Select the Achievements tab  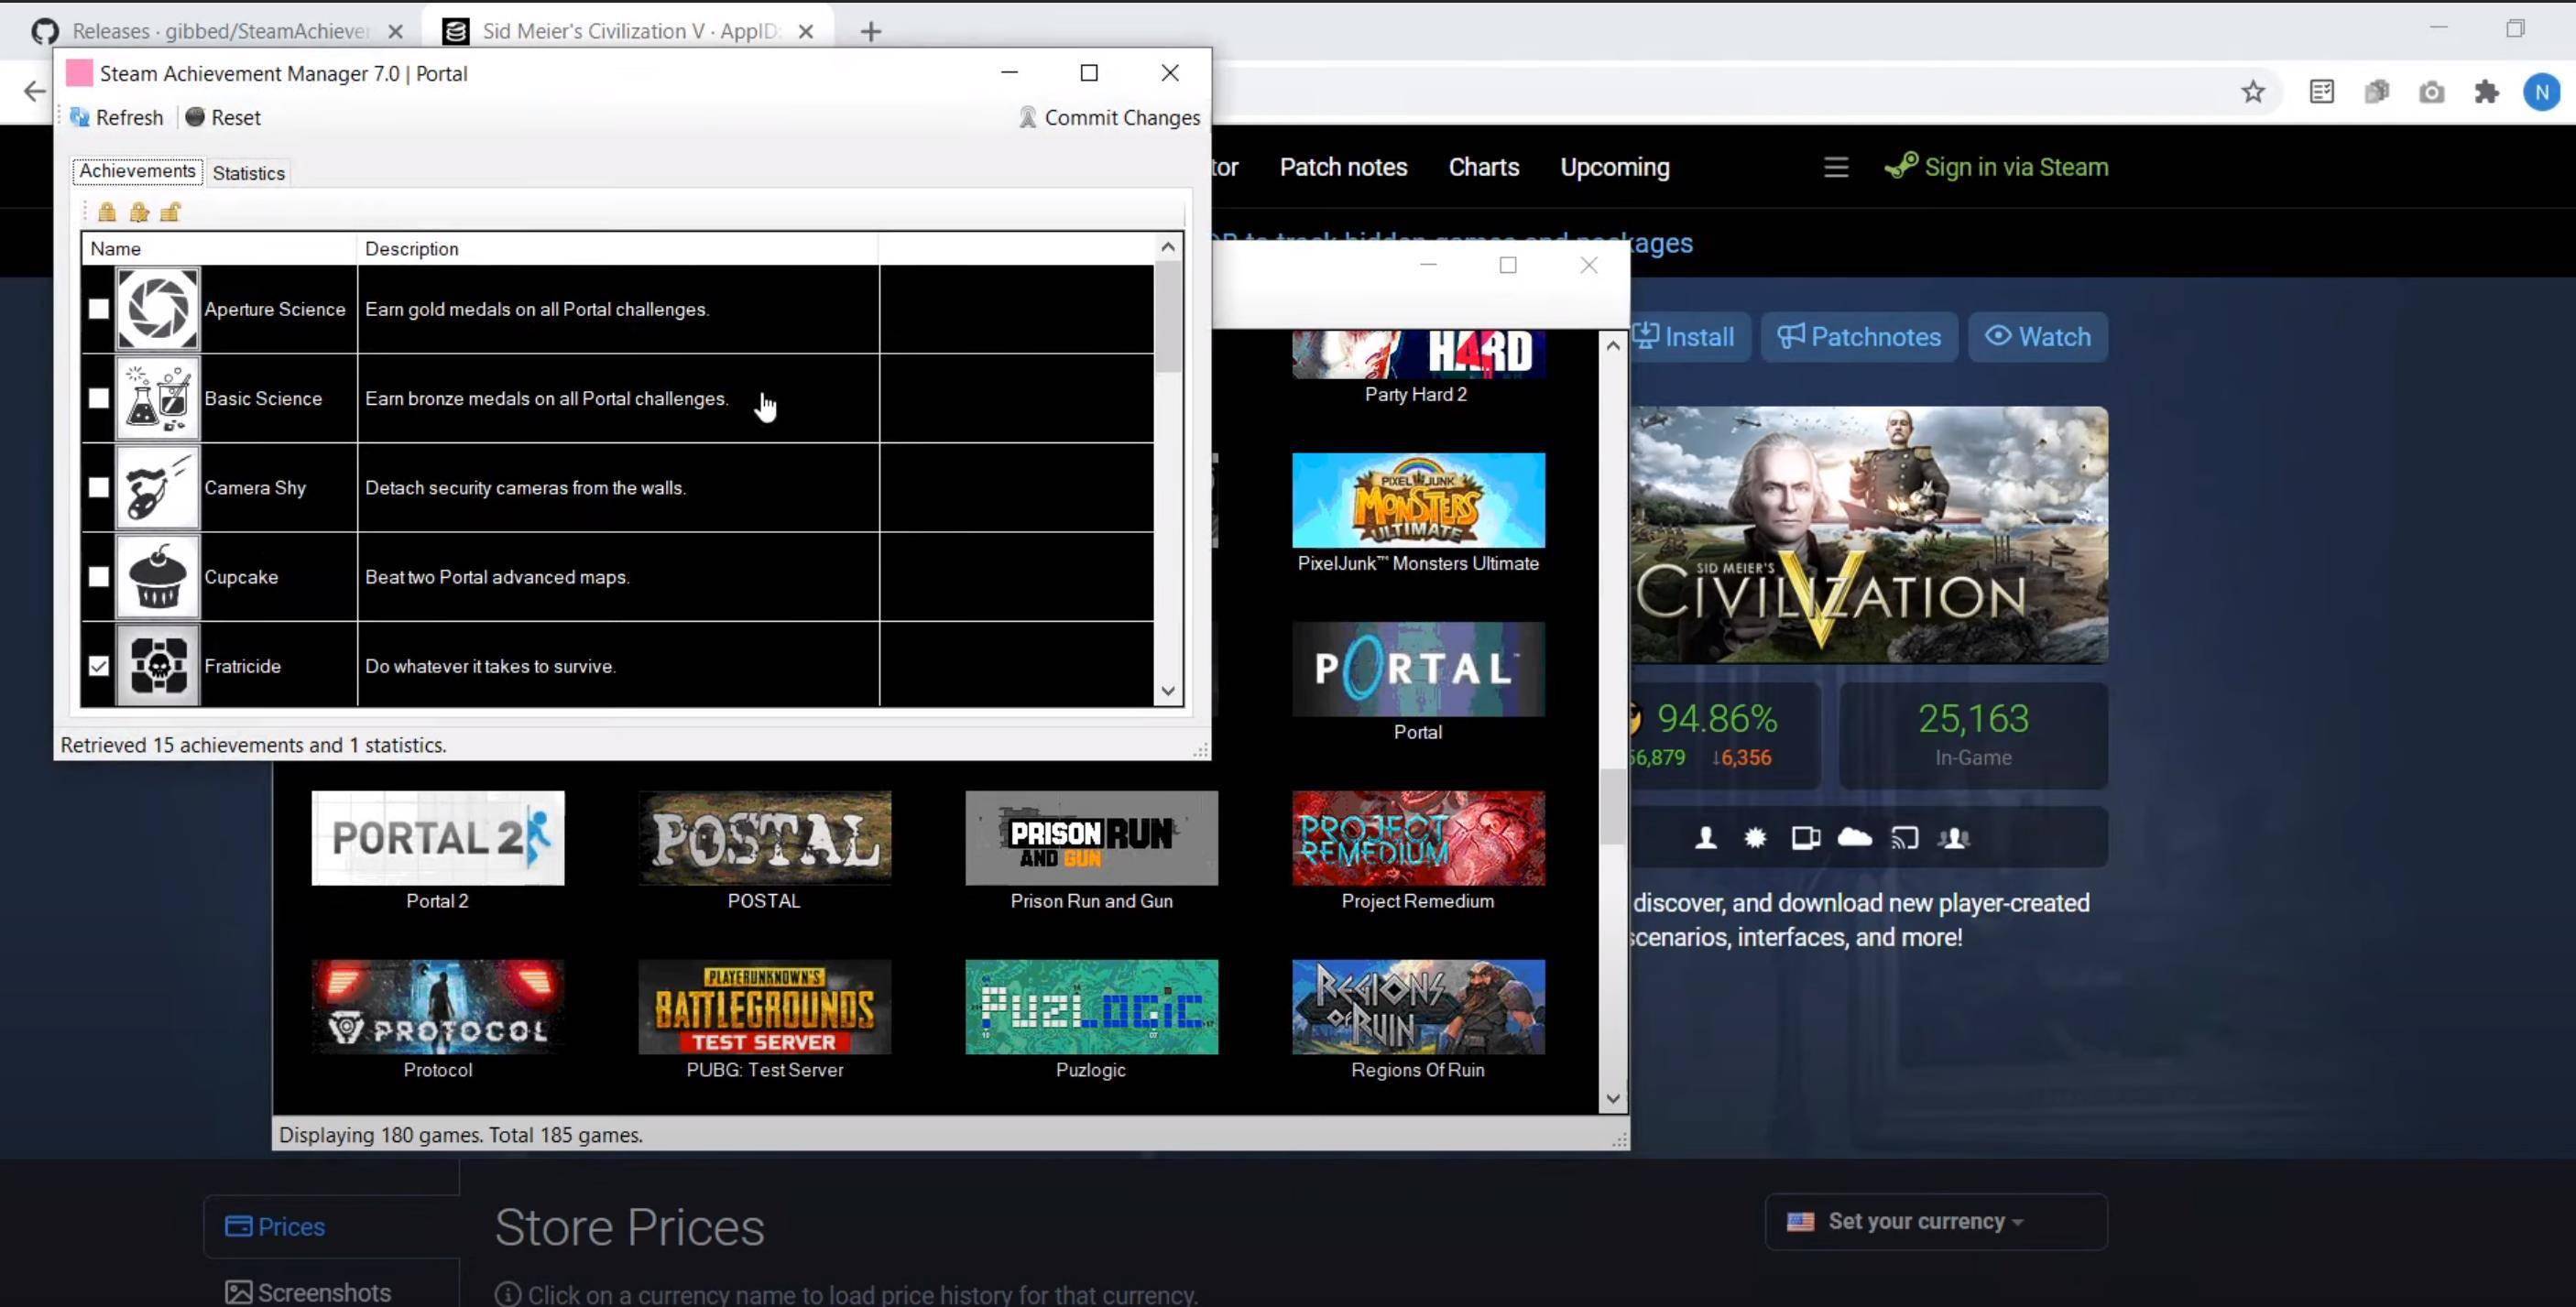[x=137, y=171]
